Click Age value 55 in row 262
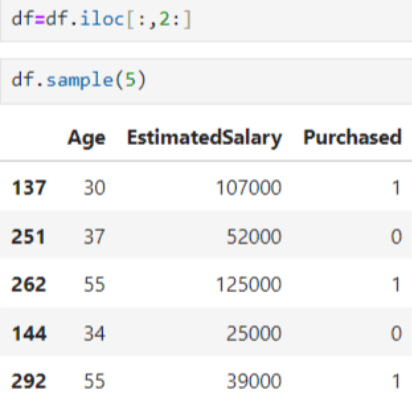The height and width of the screenshot is (403, 412). tap(95, 285)
